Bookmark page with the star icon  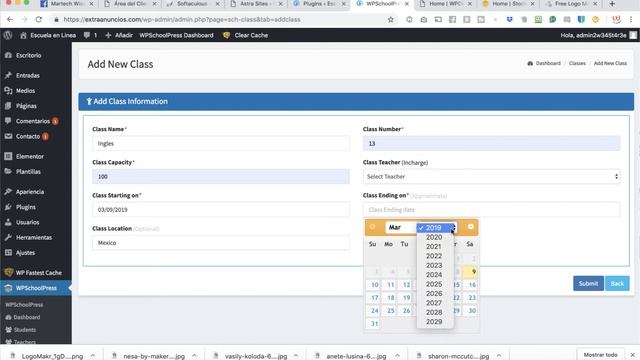tap(391, 19)
